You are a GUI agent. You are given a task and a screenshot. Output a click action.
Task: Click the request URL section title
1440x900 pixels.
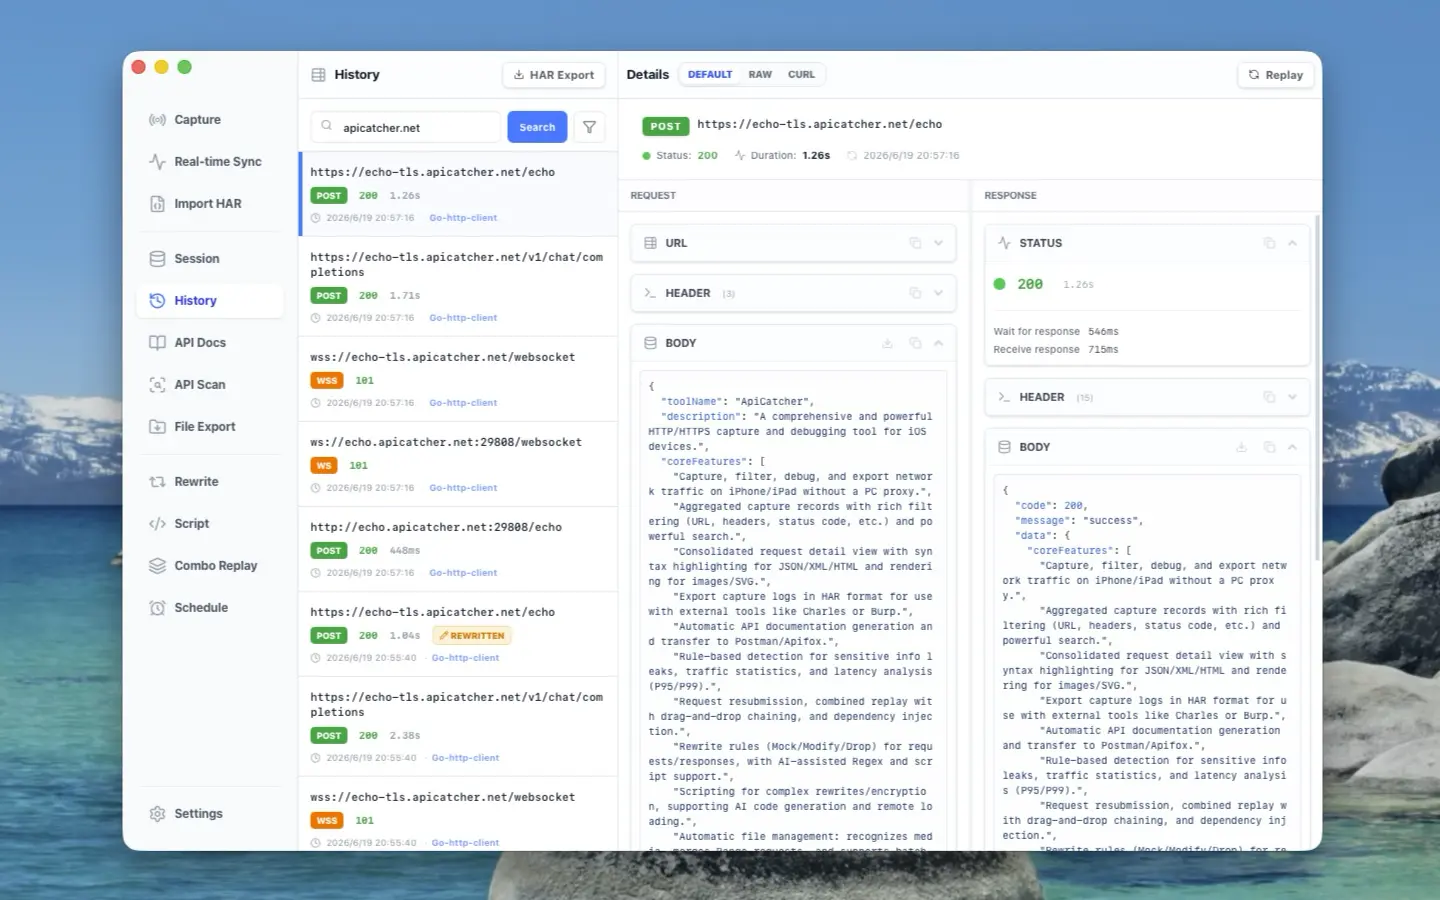(676, 243)
